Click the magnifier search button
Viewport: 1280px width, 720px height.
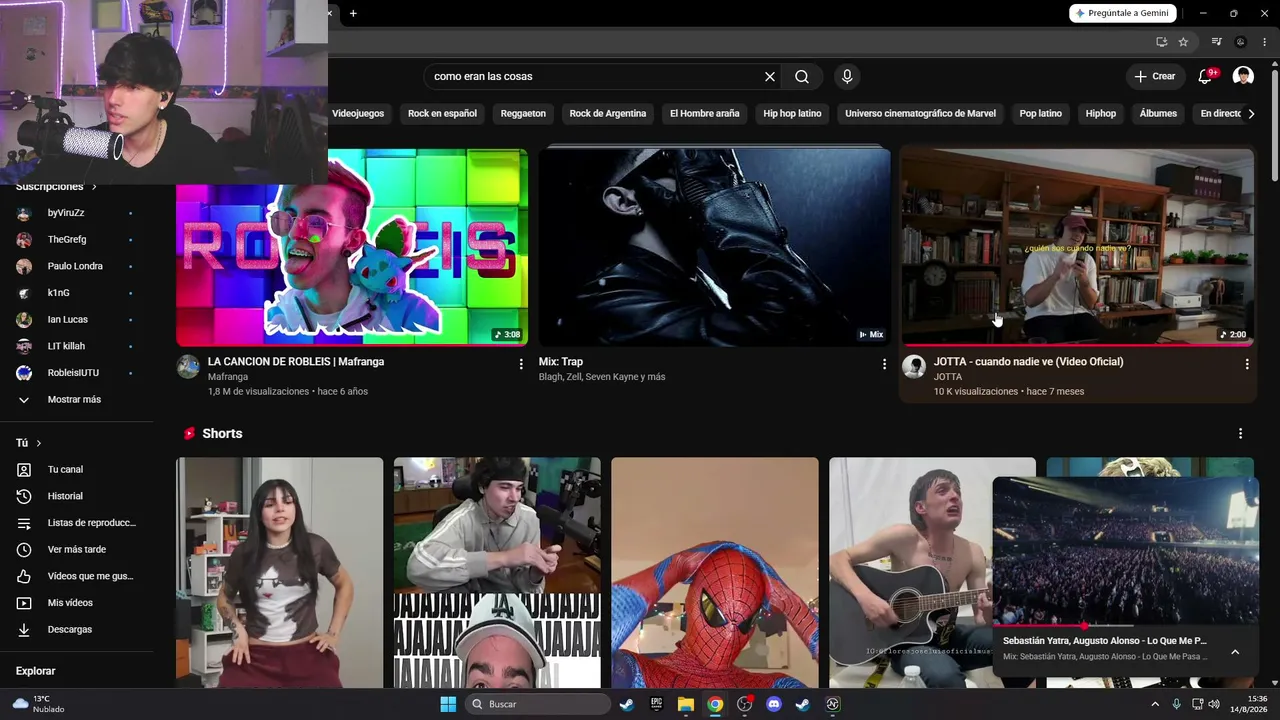coord(802,77)
